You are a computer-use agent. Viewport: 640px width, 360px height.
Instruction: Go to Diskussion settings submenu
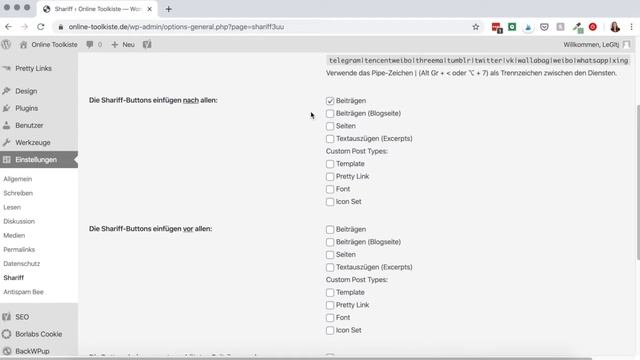[19, 221]
